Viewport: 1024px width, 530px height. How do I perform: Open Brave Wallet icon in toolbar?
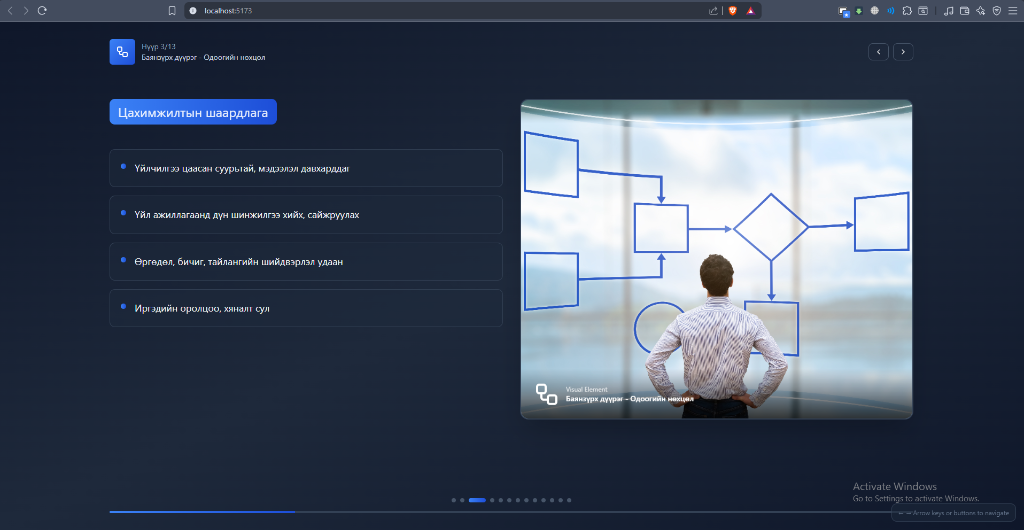click(x=965, y=10)
